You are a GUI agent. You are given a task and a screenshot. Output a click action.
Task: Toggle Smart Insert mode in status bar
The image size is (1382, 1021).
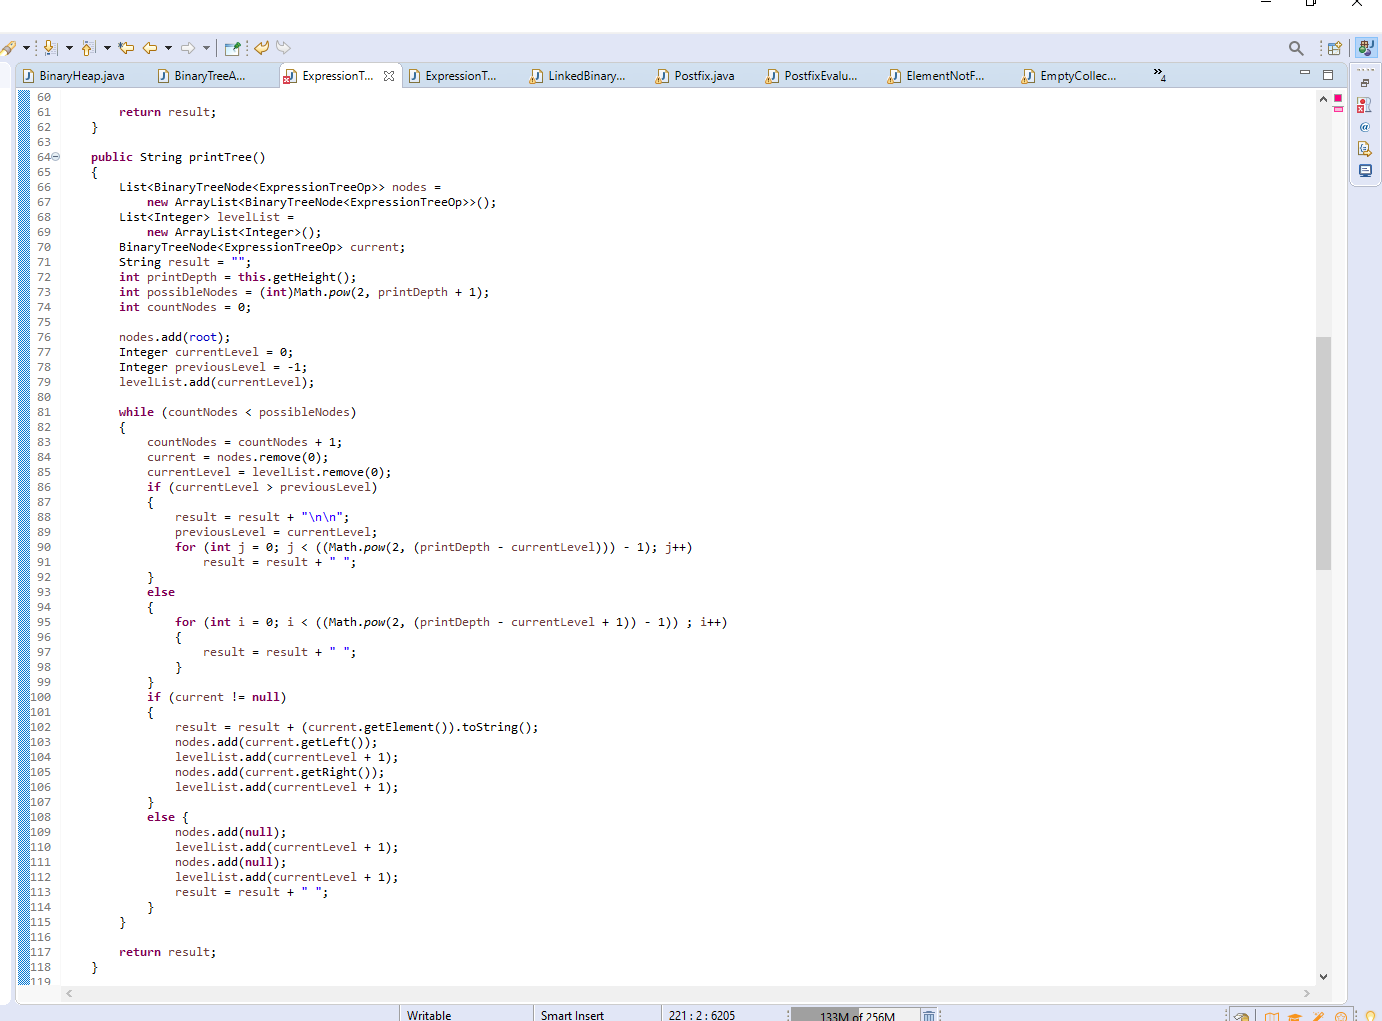pyautogui.click(x=571, y=1014)
